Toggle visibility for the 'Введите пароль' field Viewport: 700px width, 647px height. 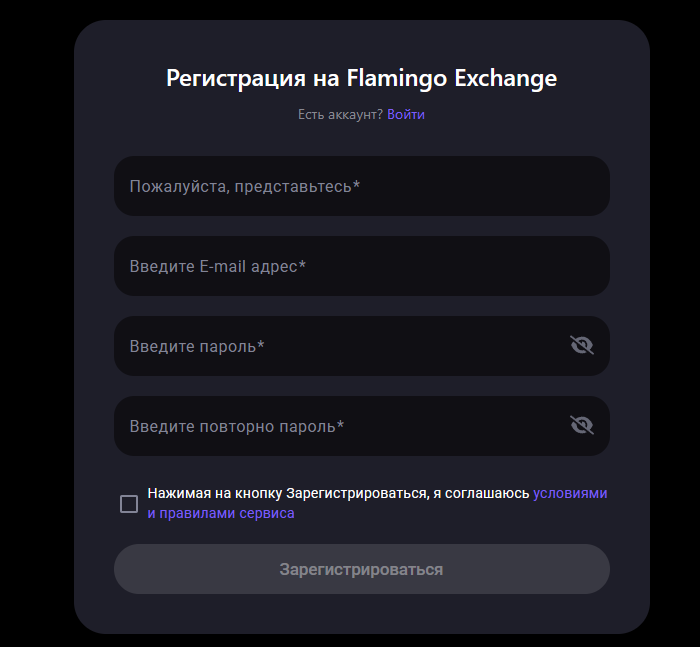tap(581, 346)
